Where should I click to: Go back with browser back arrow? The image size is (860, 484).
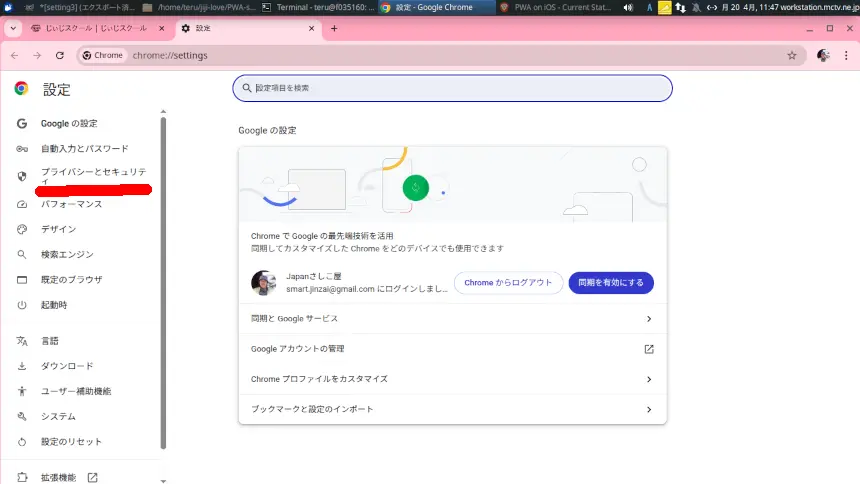click(x=14, y=55)
